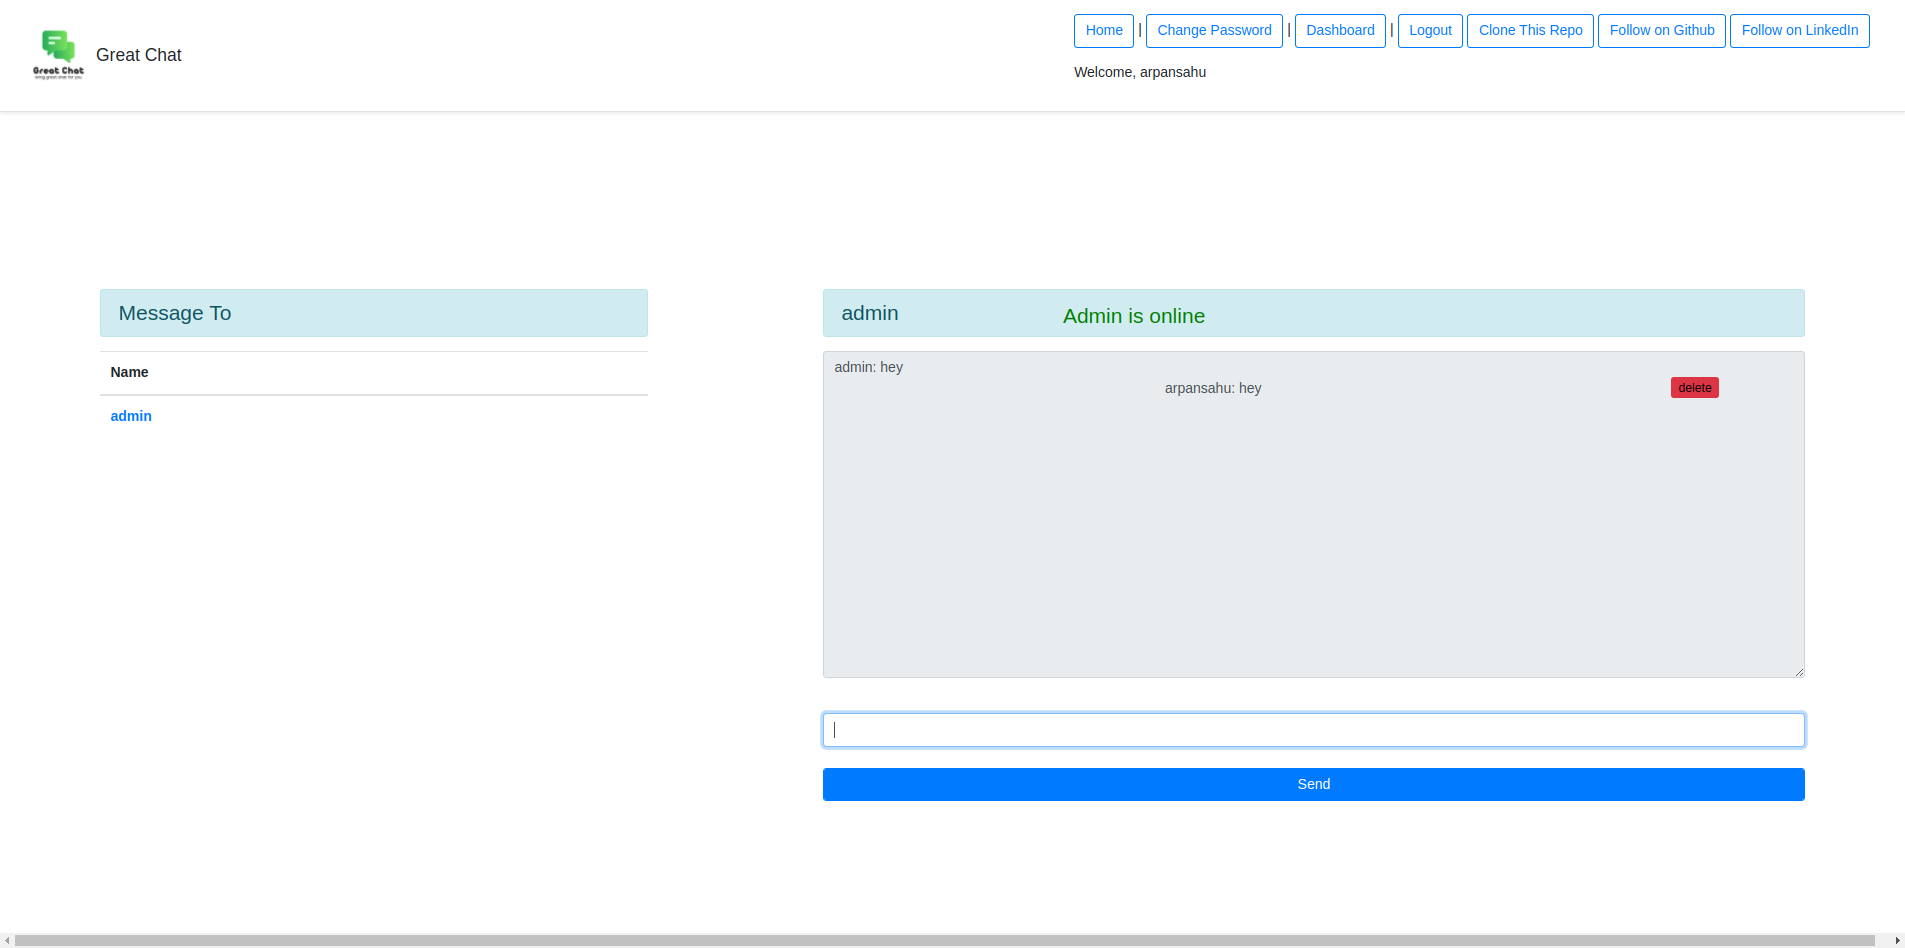Click the Great Chat brand title
This screenshot has height=948, width=1905.
click(138, 55)
